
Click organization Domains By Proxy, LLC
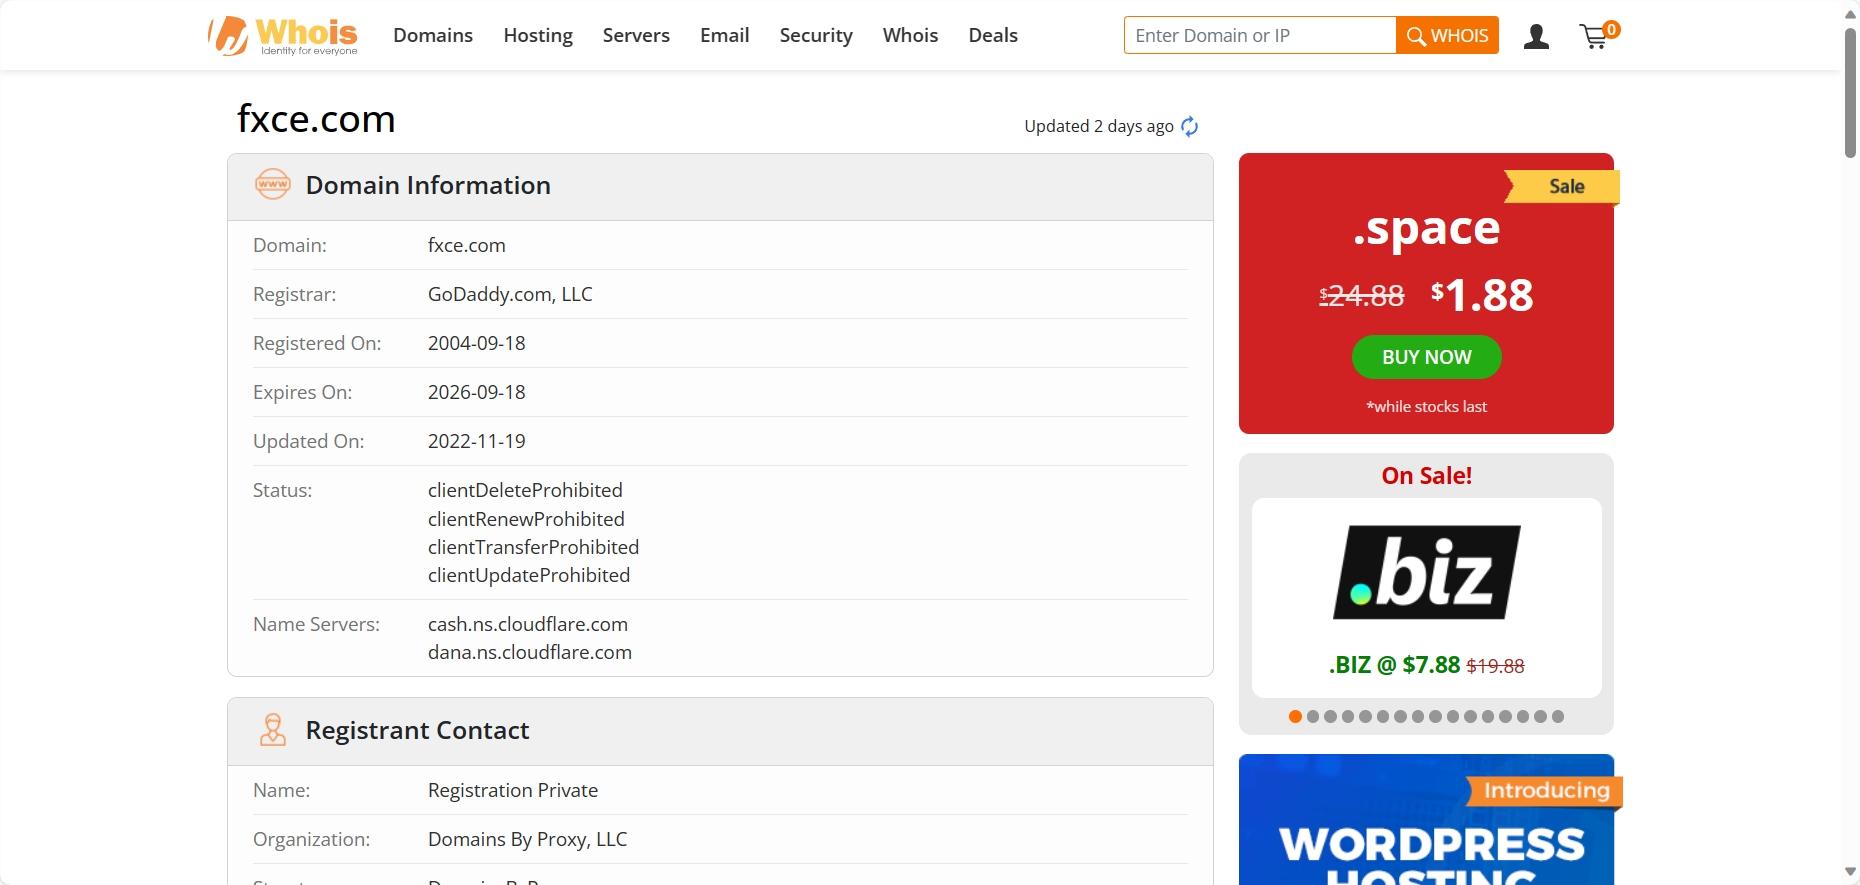[x=528, y=839]
